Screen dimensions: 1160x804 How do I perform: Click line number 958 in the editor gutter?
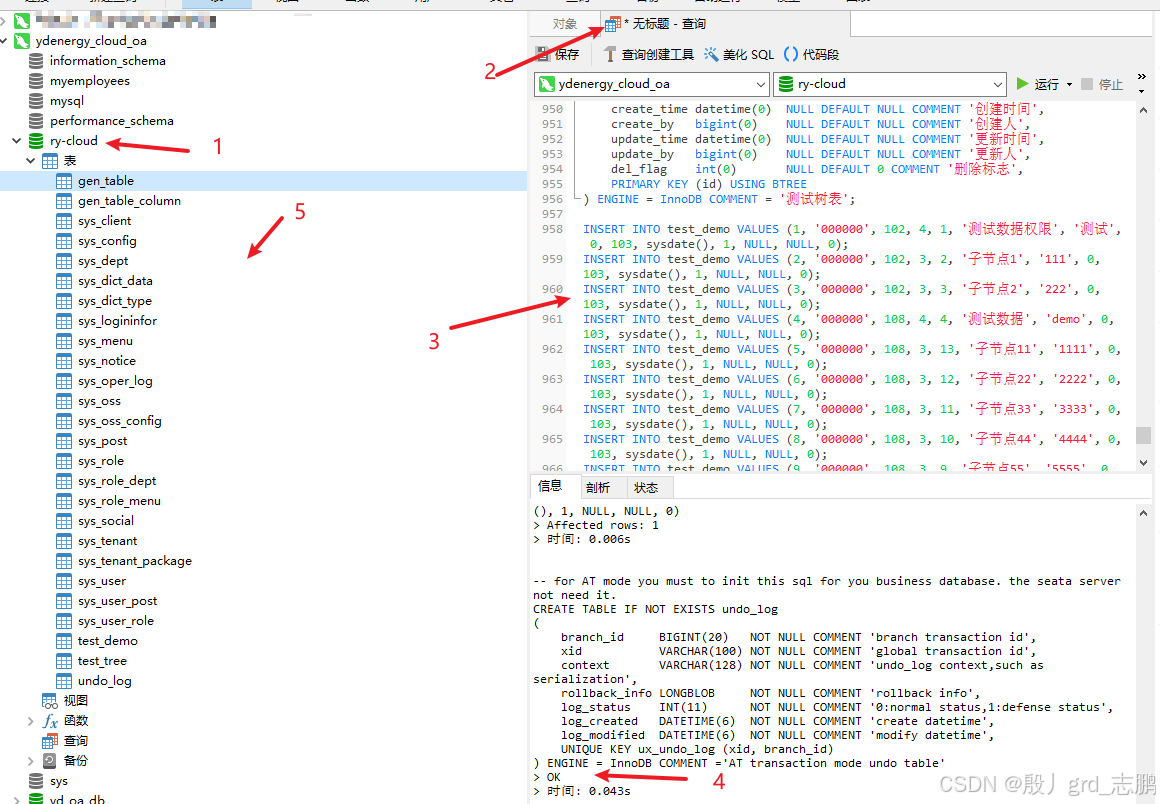pos(552,229)
